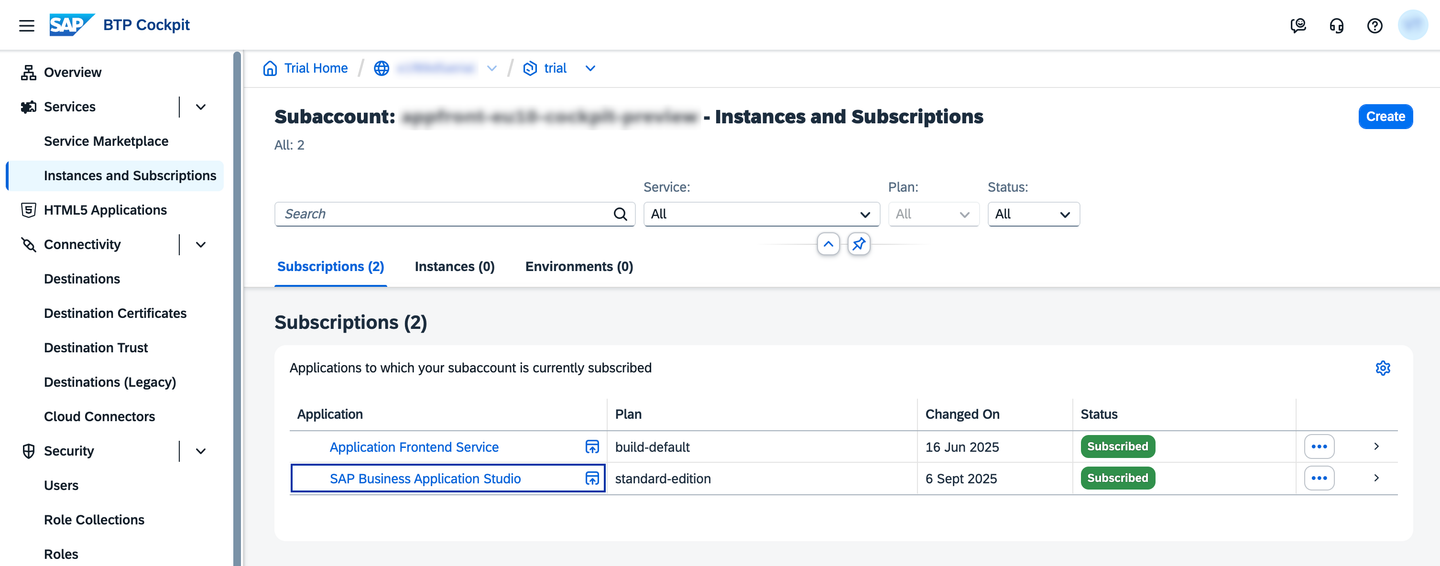Go to trial breadcrumb link
The image size is (1440, 566).
[x=555, y=68]
